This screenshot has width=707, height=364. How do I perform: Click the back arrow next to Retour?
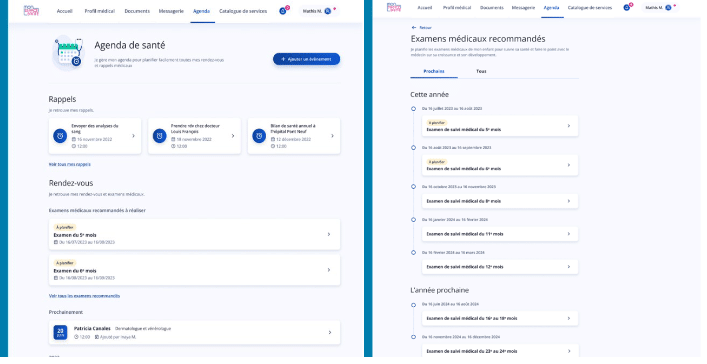coord(414,28)
